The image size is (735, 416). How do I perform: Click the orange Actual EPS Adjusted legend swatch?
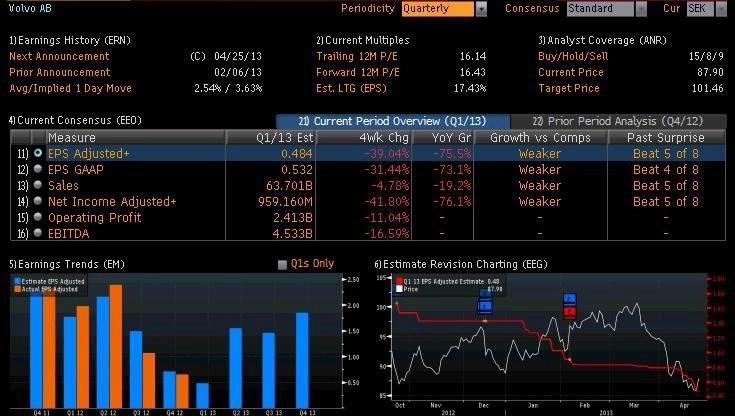click(x=17, y=289)
